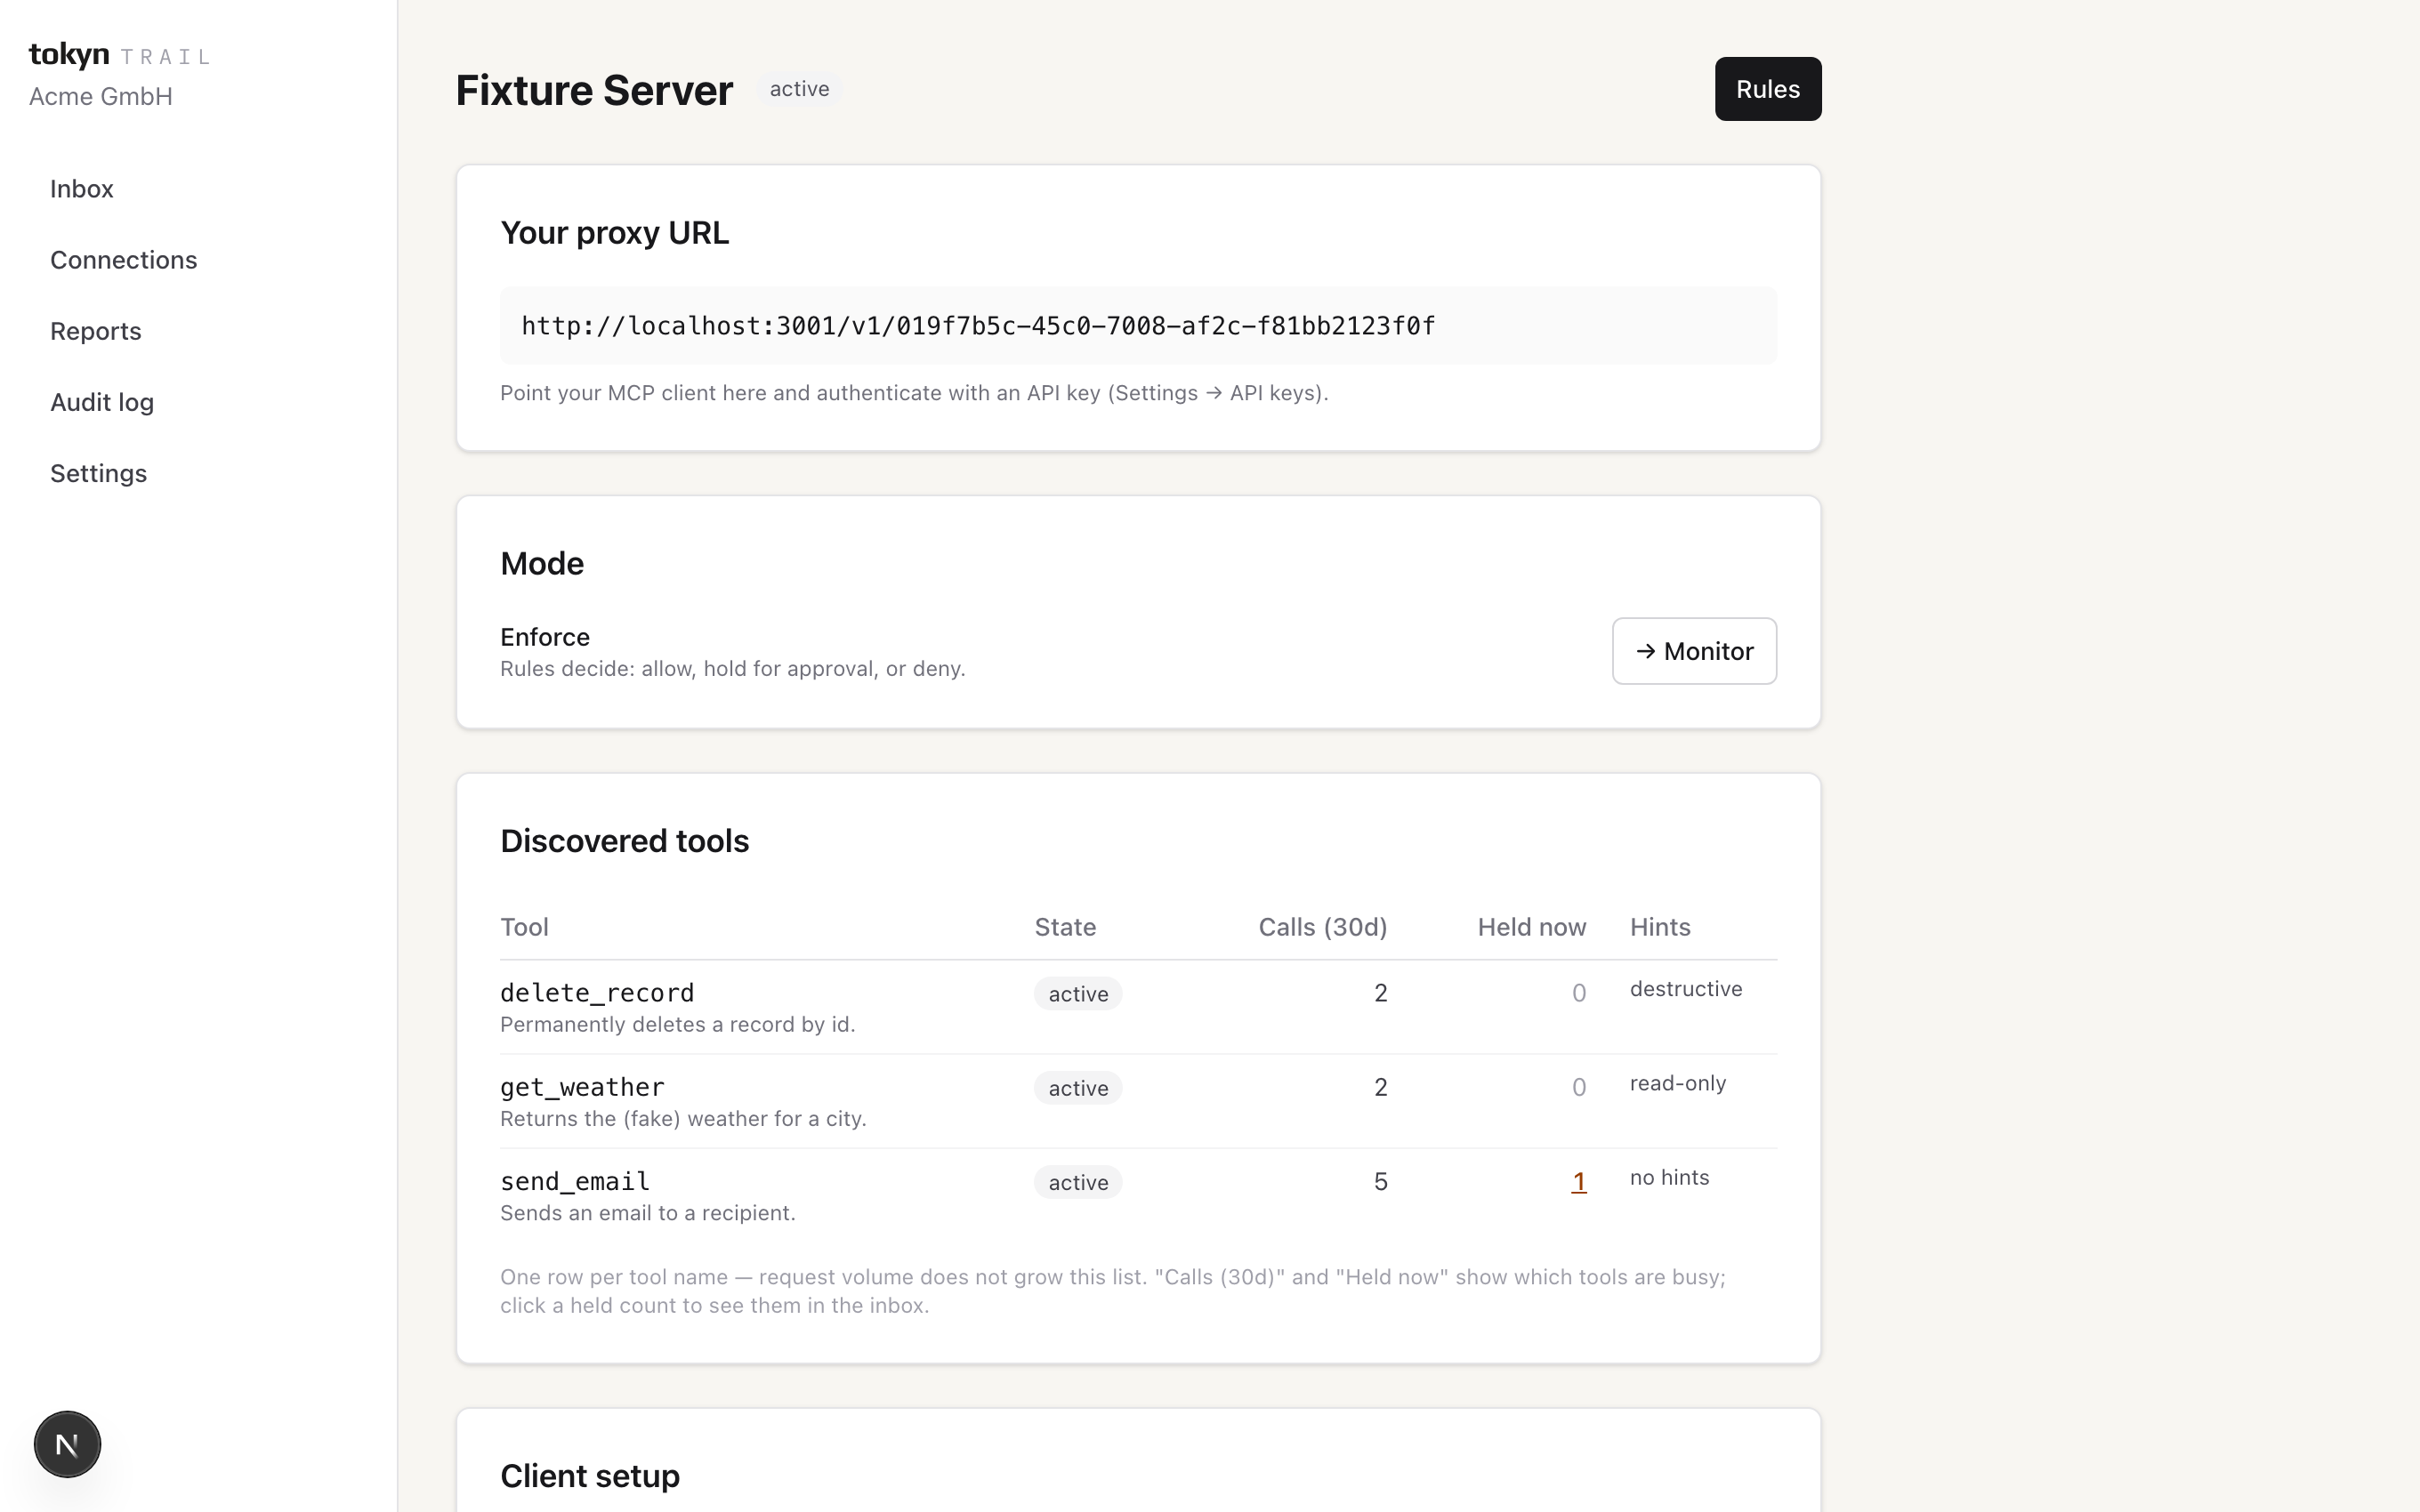Open Settings from the sidebar

[99, 473]
